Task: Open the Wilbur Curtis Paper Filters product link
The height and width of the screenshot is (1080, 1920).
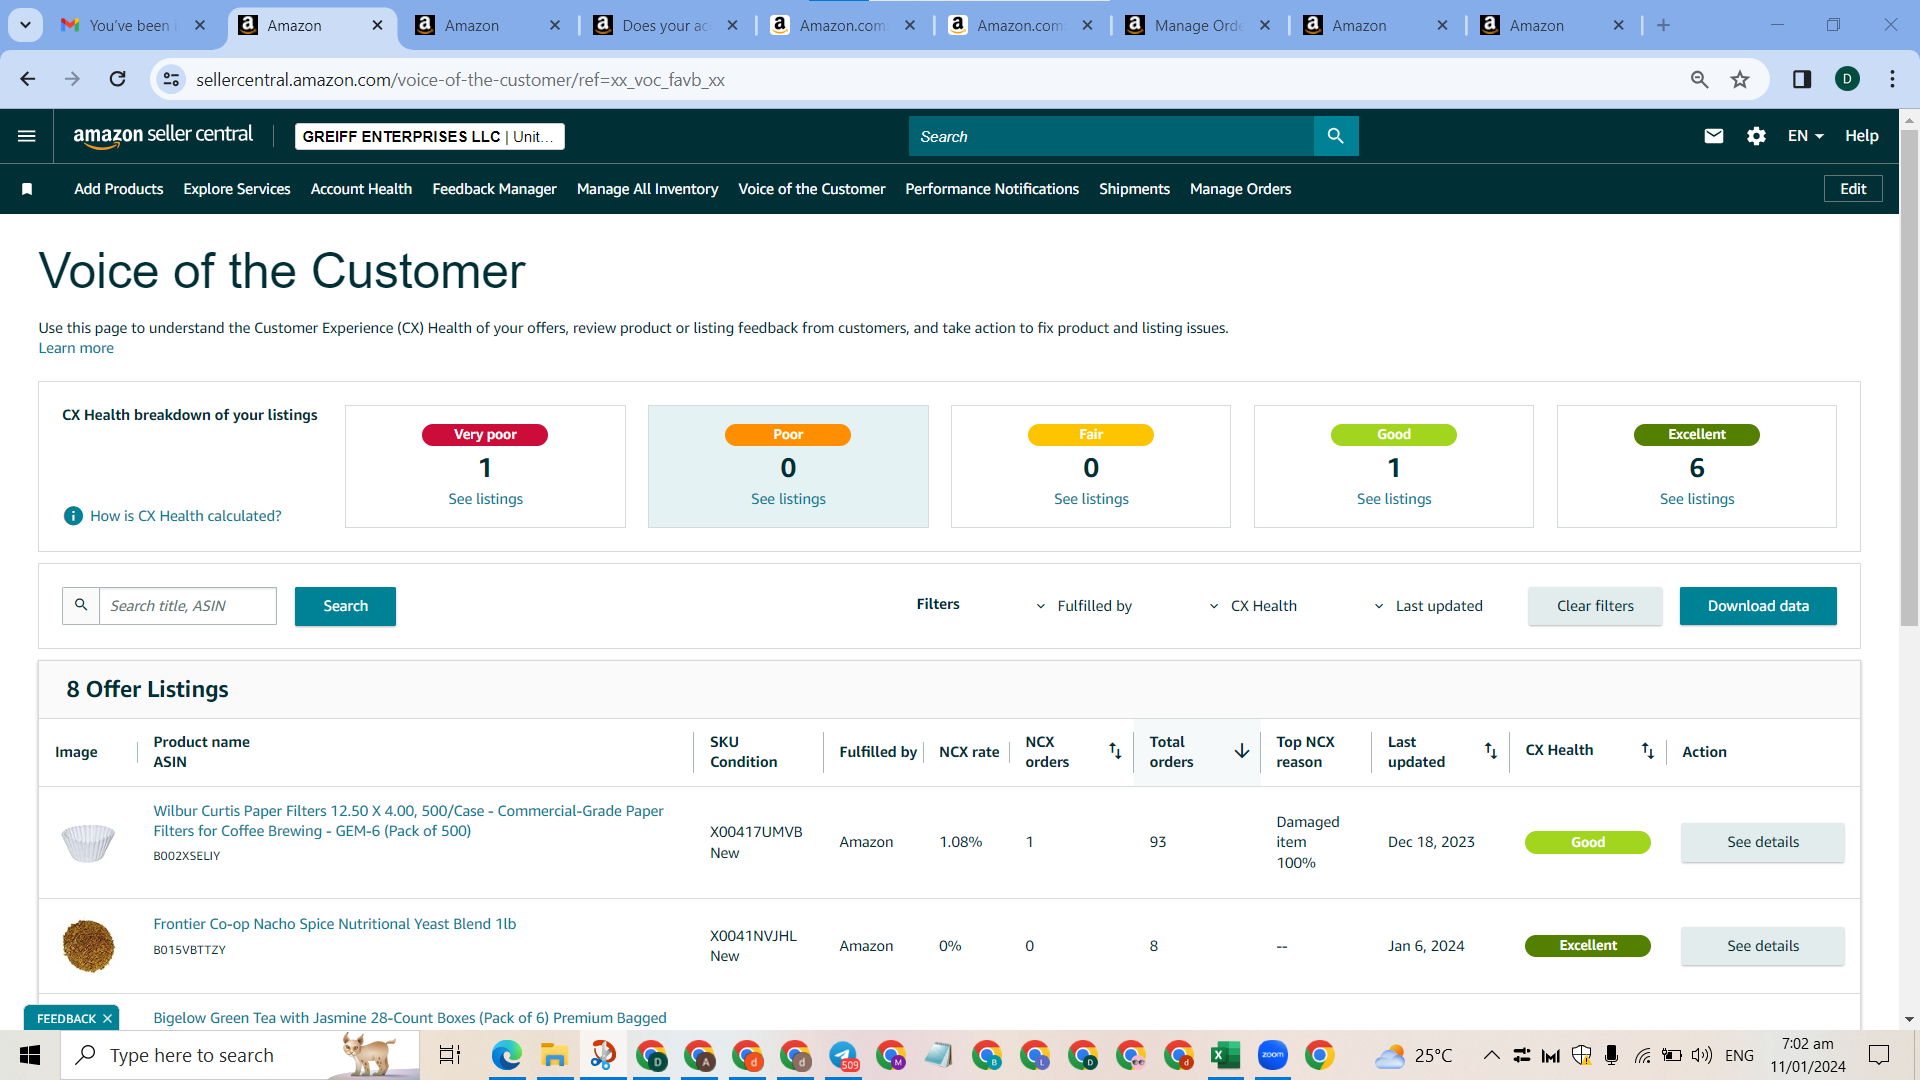Action: click(408, 821)
